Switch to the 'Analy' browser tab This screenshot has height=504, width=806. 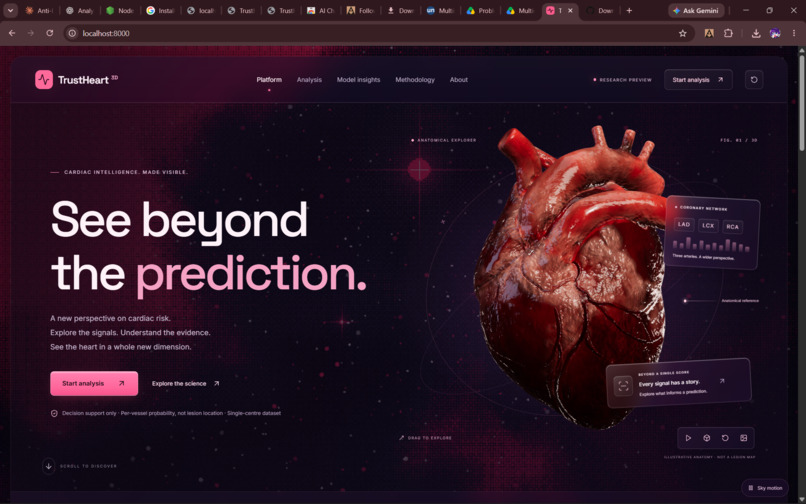tap(79, 10)
